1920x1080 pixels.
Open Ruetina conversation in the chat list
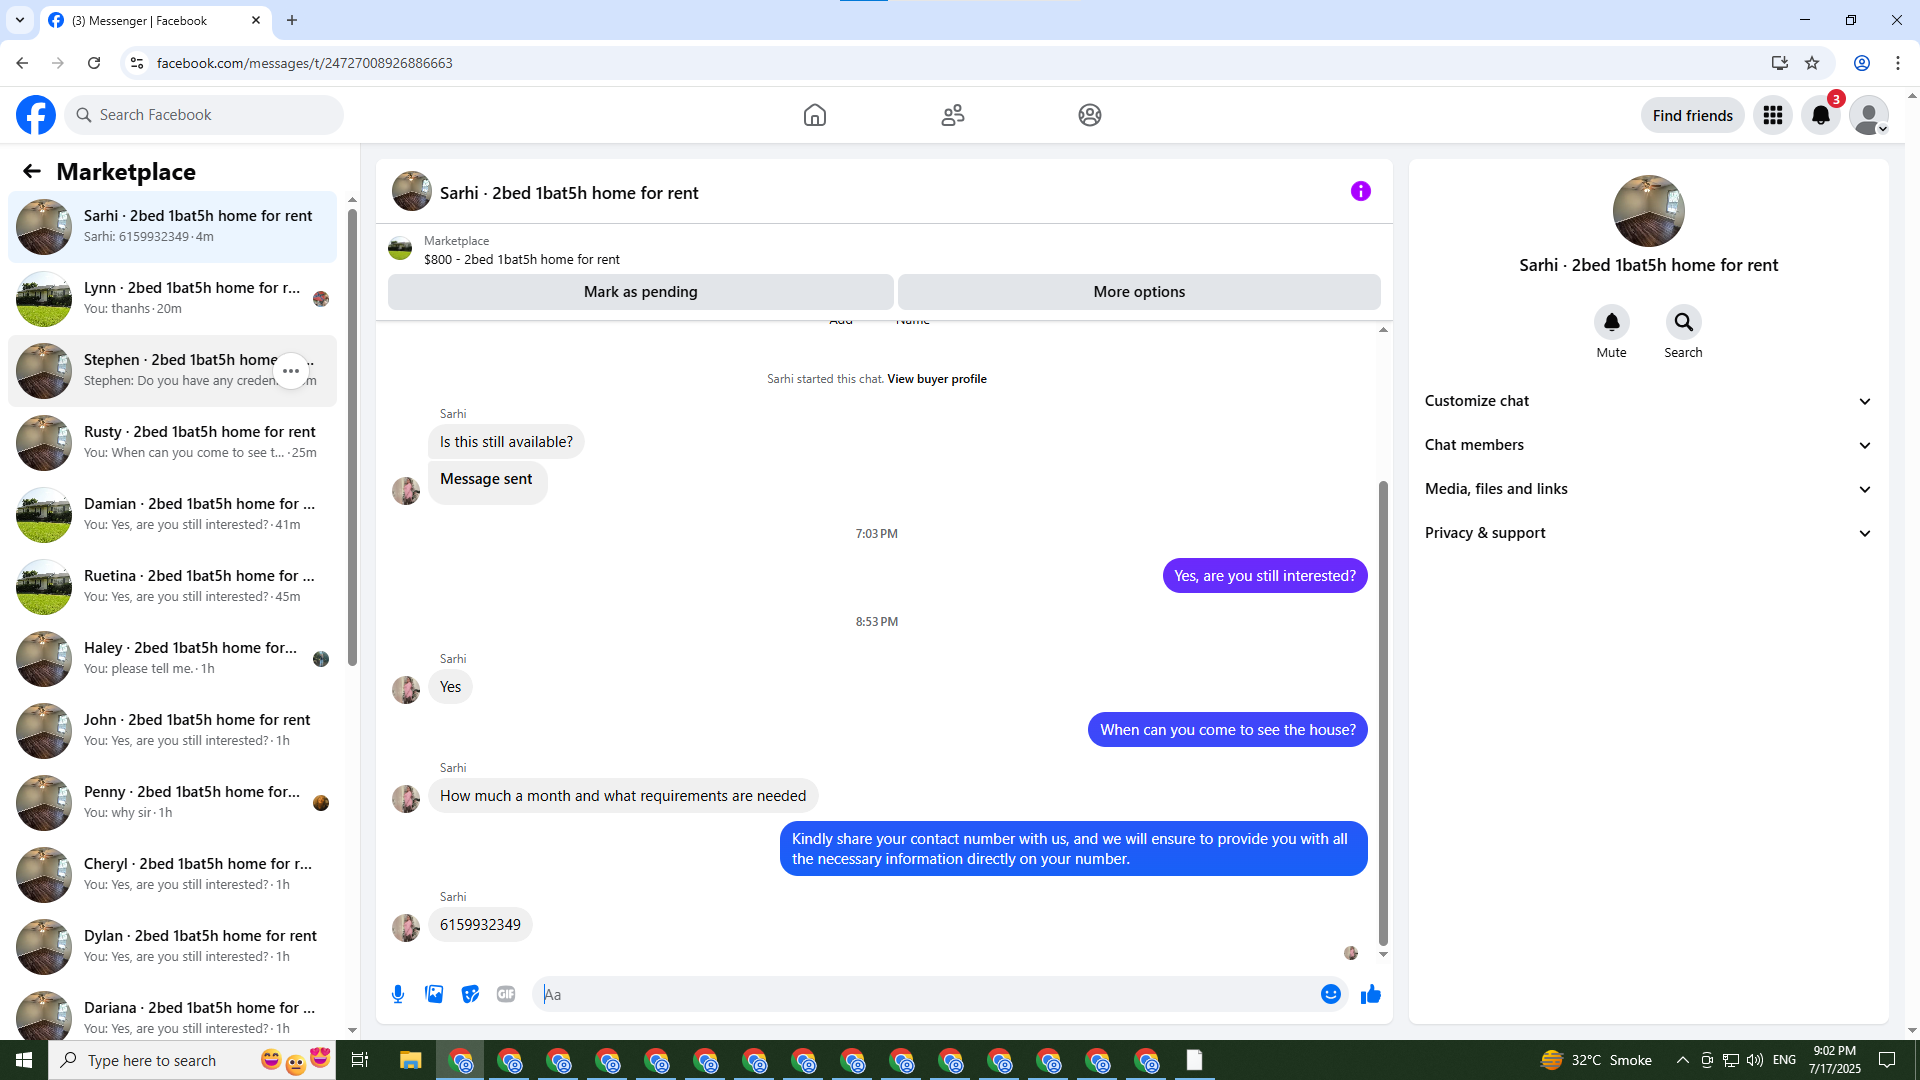click(x=172, y=587)
